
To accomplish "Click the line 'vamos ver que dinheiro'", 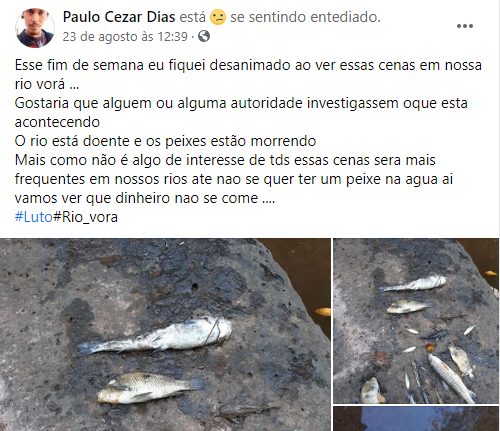I will (x=145, y=198).
